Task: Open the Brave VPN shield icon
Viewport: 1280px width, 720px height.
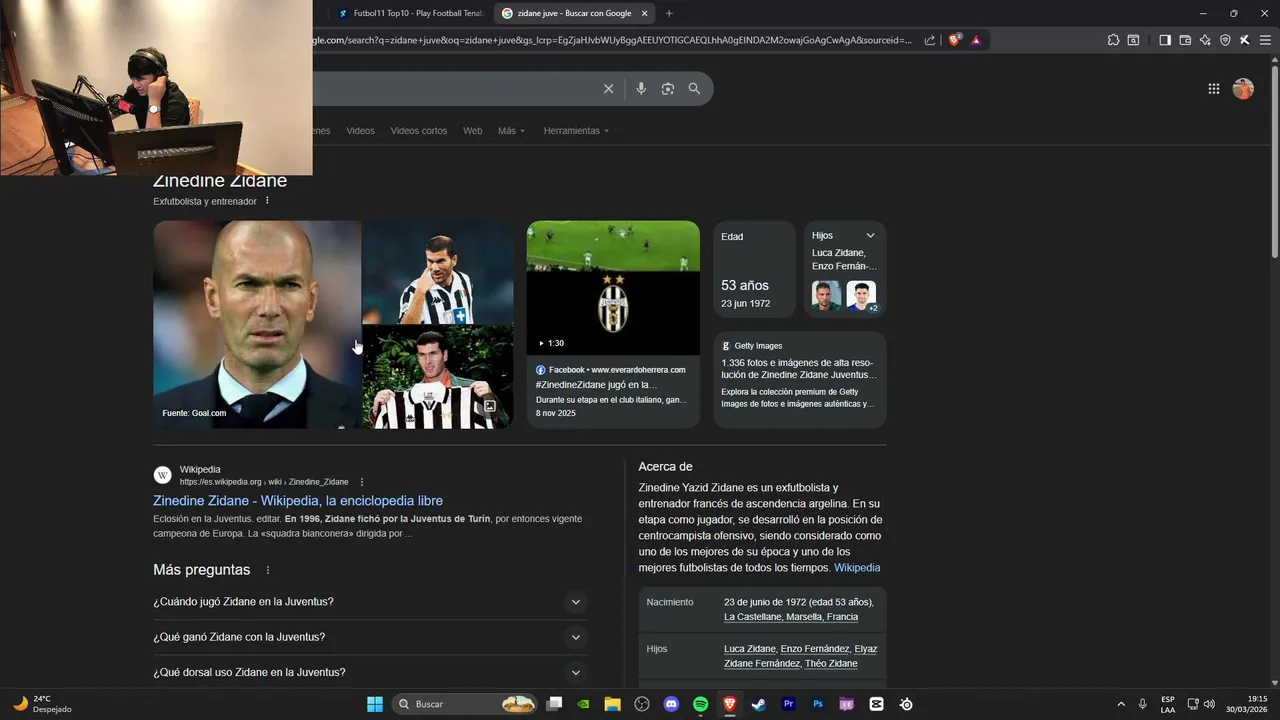Action: (1225, 40)
